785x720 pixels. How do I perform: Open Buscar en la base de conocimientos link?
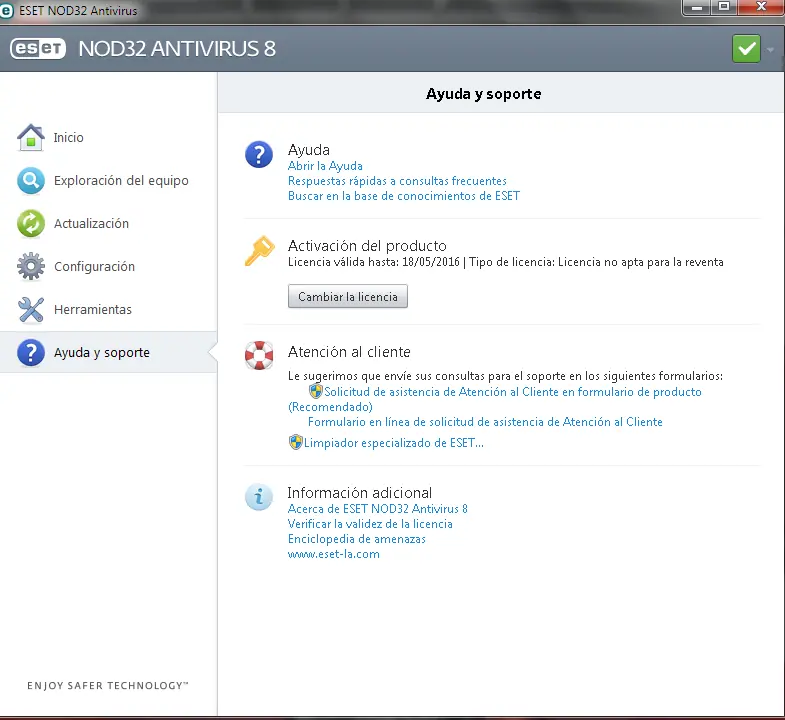[x=404, y=196]
